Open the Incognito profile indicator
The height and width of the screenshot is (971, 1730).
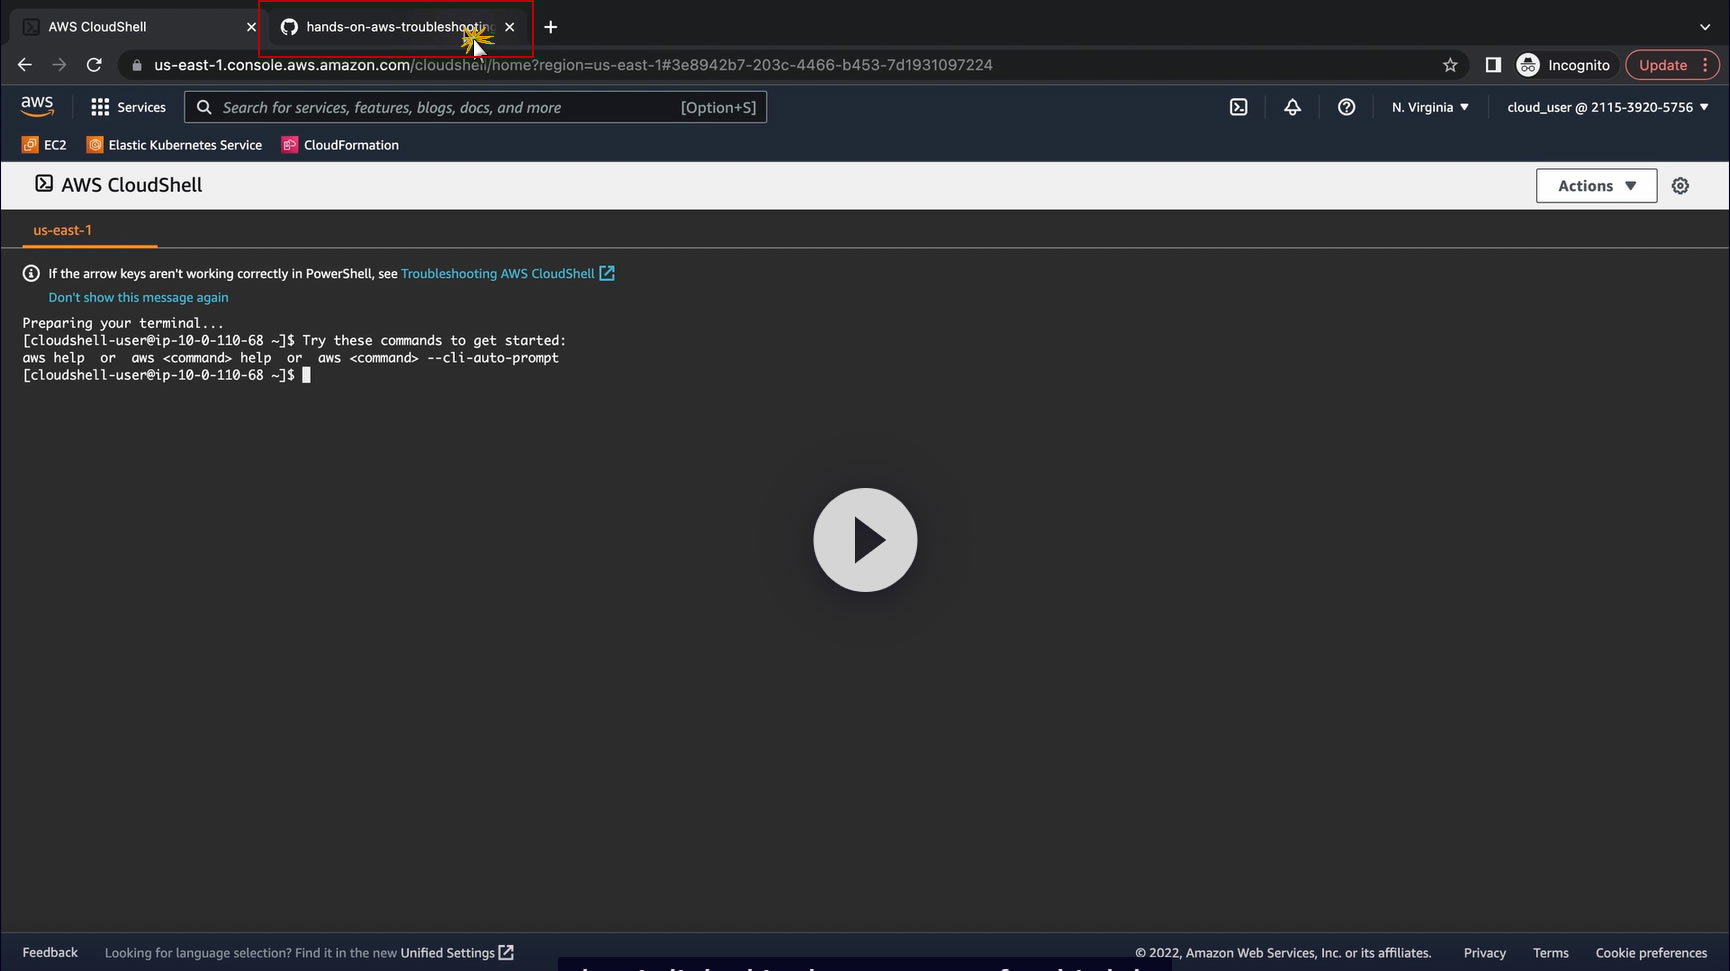pos(1563,65)
